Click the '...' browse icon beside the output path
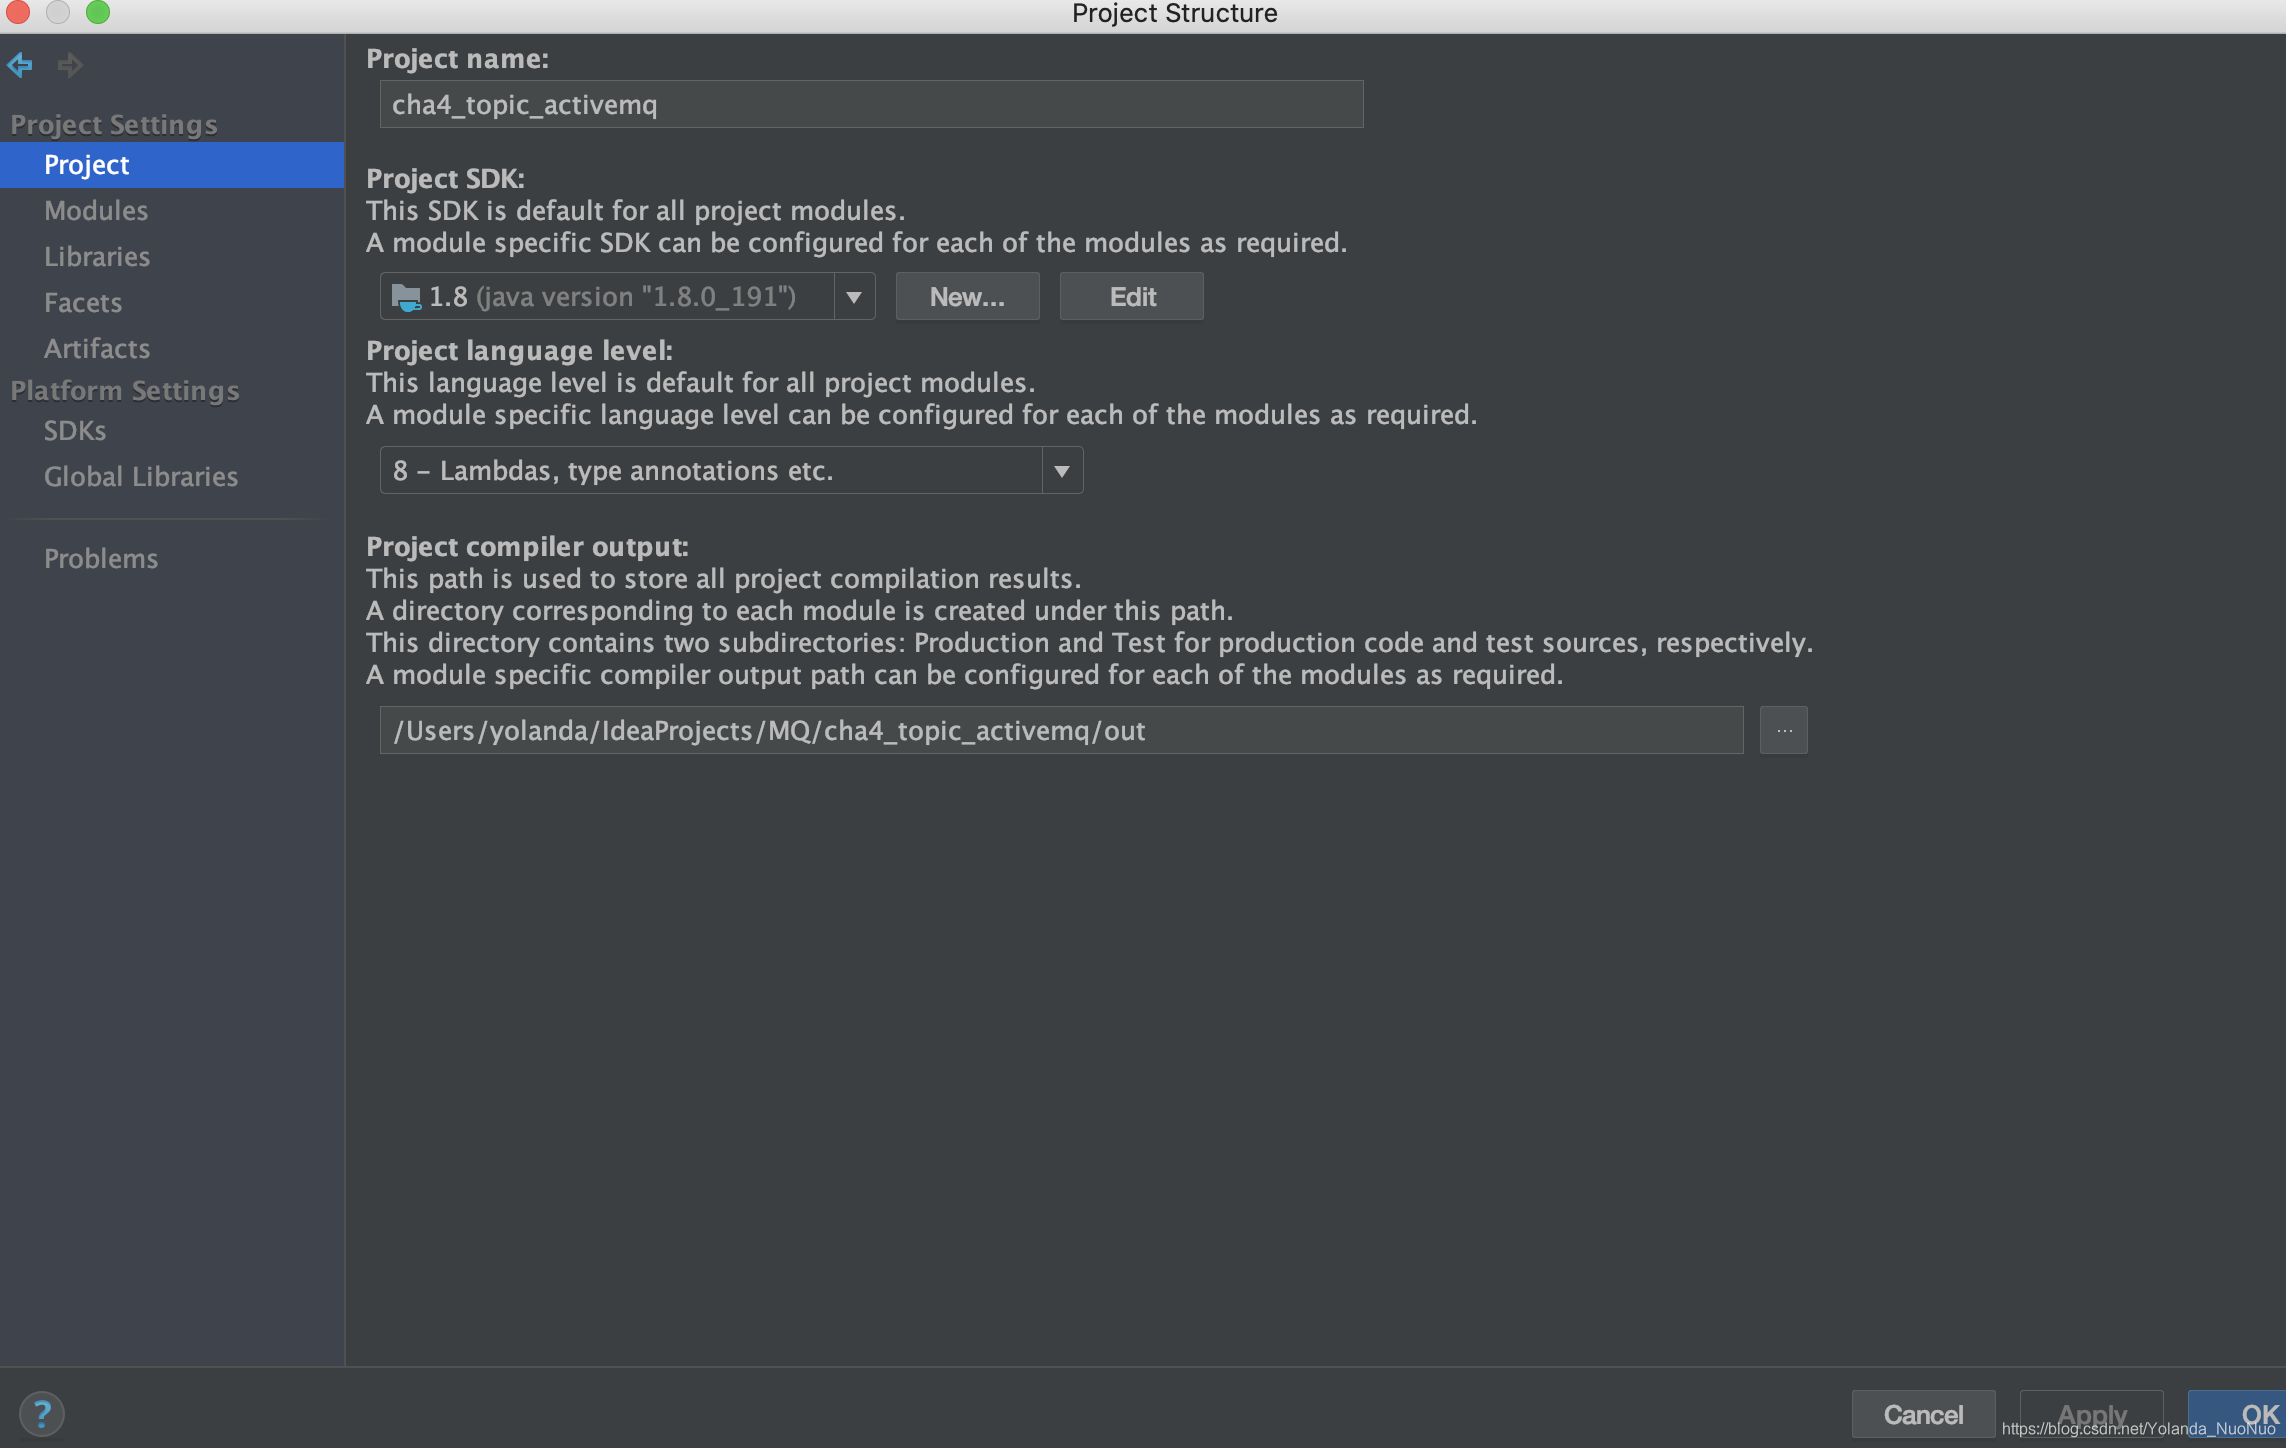Viewport: 2286px width, 1448px height. (1783, 729)
